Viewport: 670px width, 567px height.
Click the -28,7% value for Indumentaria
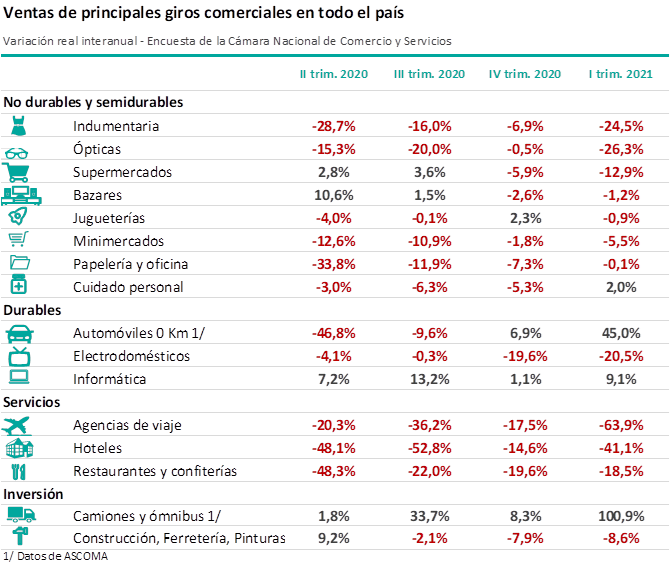pos(334,126)
